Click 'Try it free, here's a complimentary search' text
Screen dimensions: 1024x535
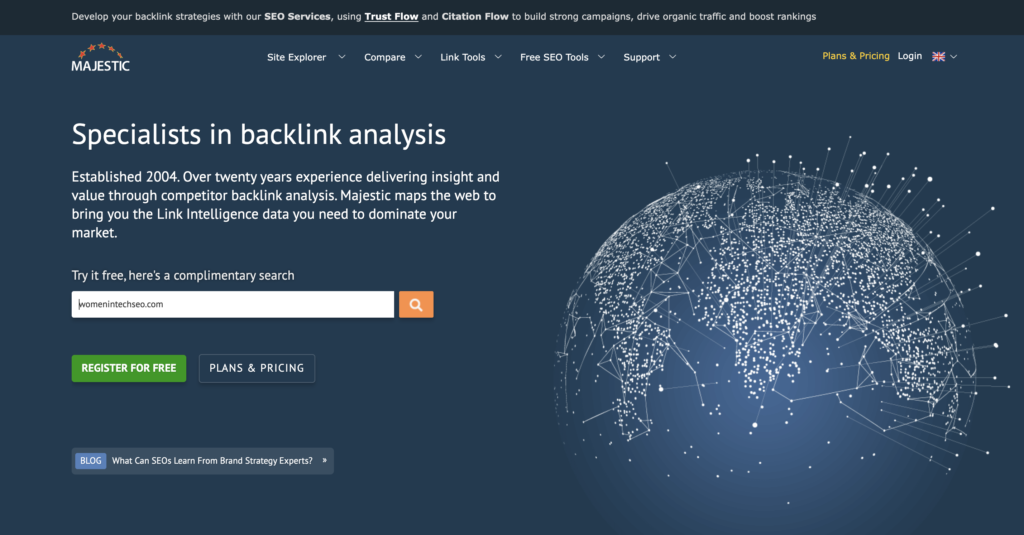point(183,276)
